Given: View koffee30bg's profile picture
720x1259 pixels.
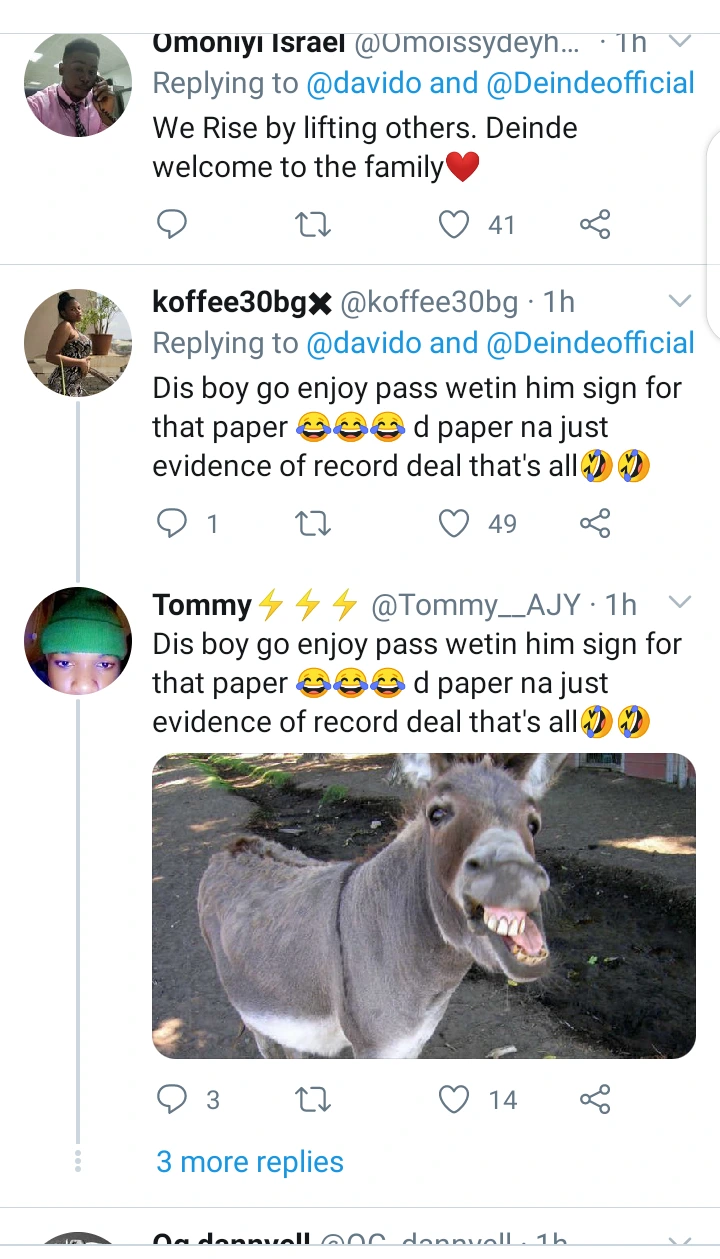Looking at the screenshot, I should click(78, 343).
